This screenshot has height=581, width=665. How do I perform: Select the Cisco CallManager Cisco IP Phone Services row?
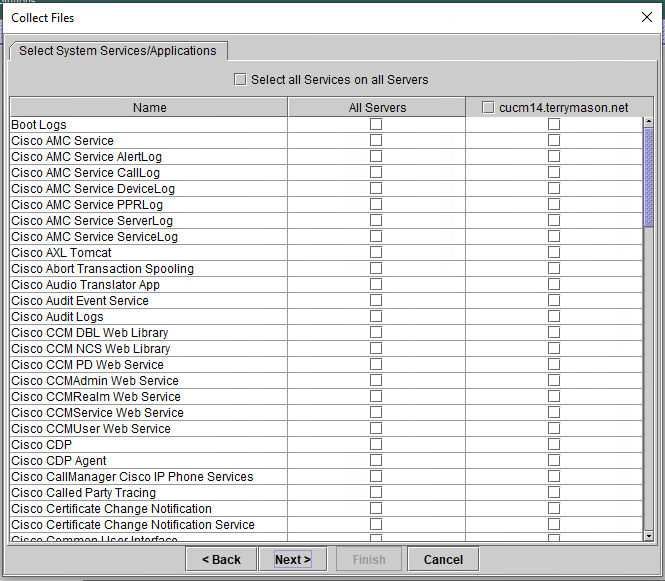[132, 477]
